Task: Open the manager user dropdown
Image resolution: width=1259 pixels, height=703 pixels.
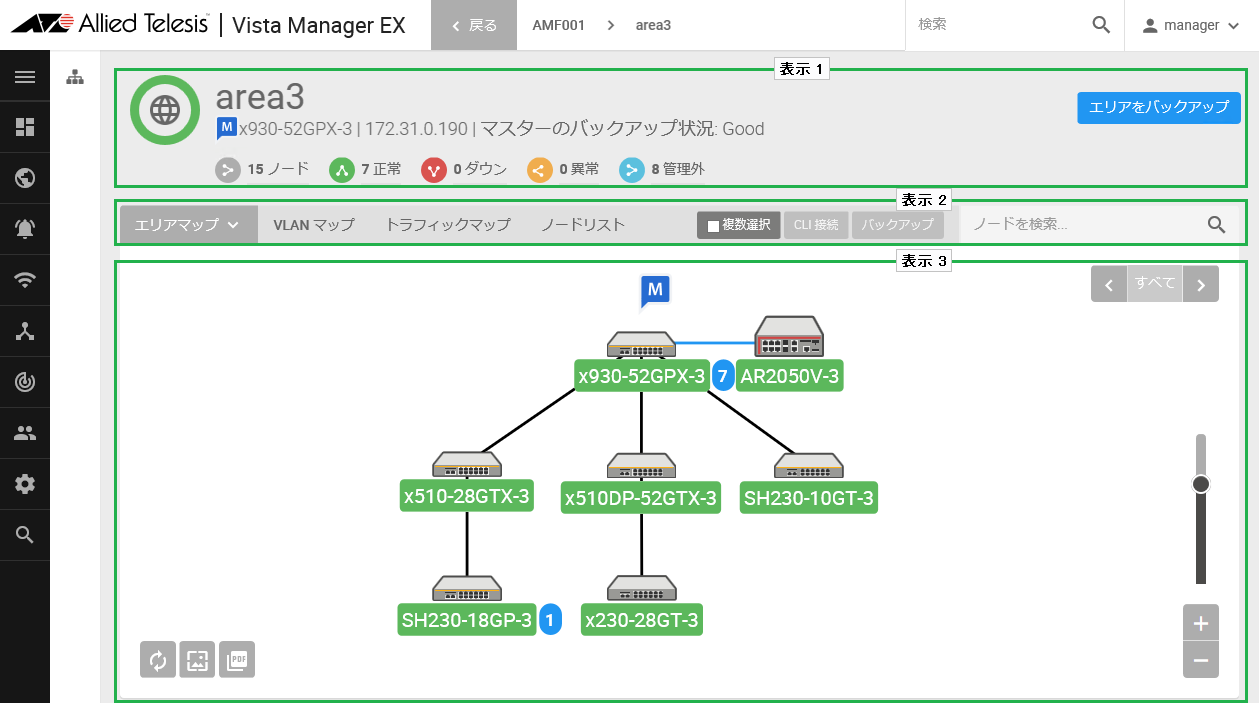Action: pos(1191,25)
